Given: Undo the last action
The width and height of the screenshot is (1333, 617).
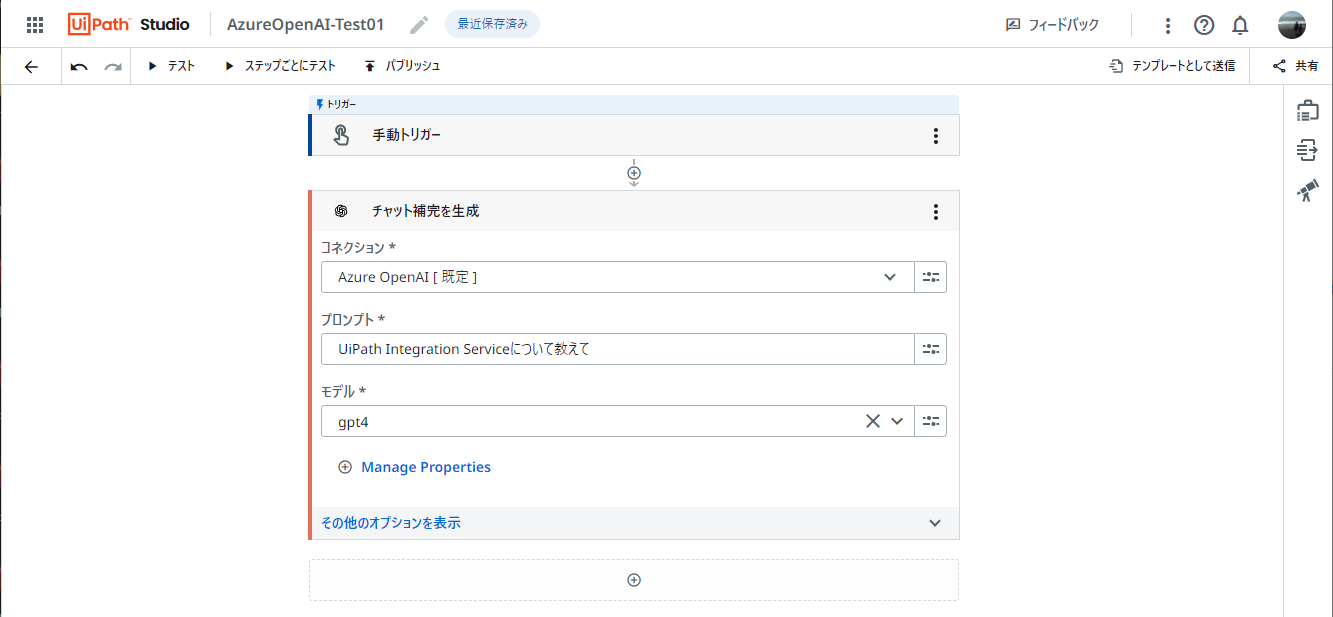Looking at the screenshot, I should 79,66.
